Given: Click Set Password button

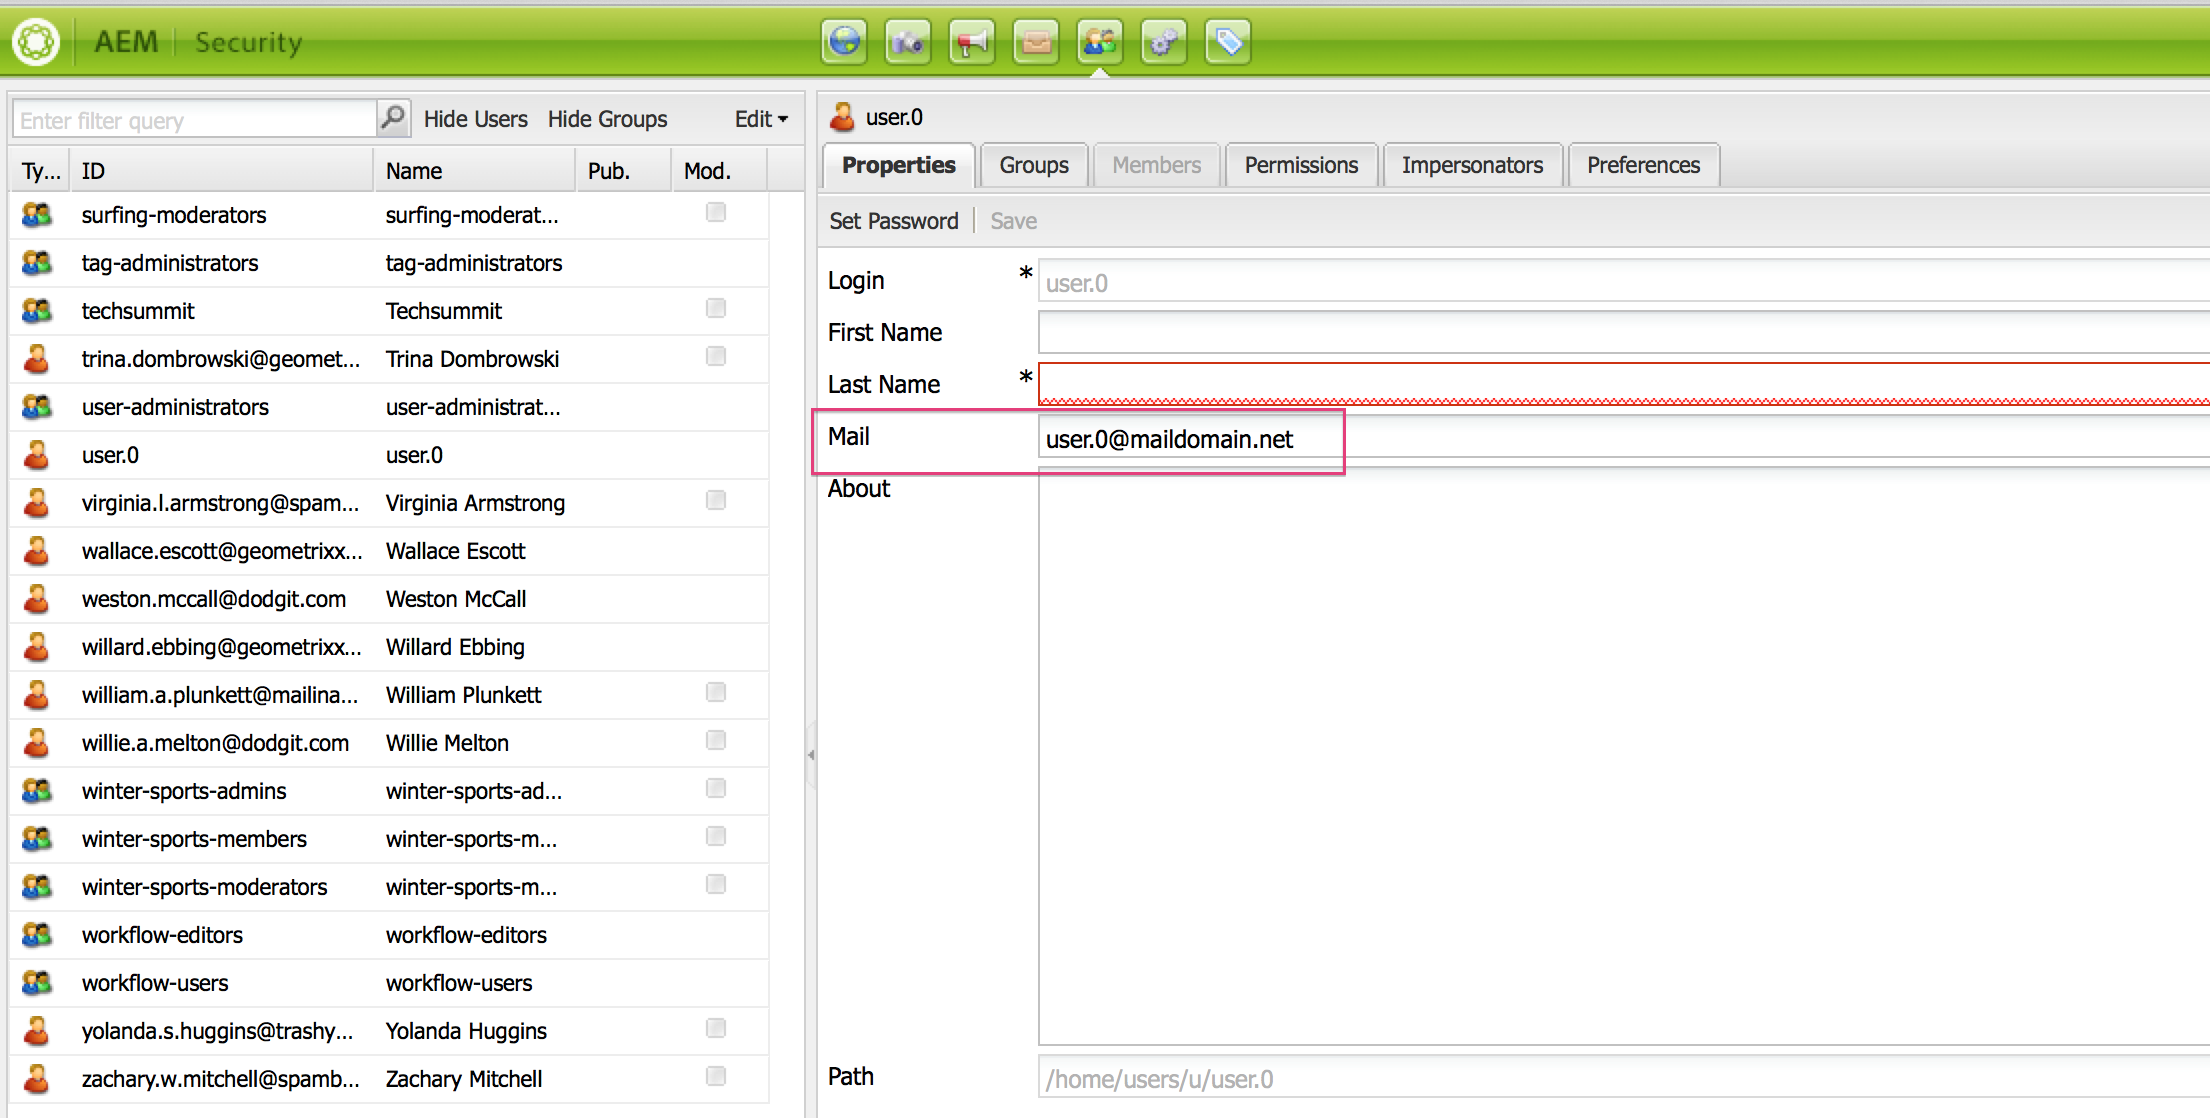Looking at the screenshot, I should coord(894,221).
